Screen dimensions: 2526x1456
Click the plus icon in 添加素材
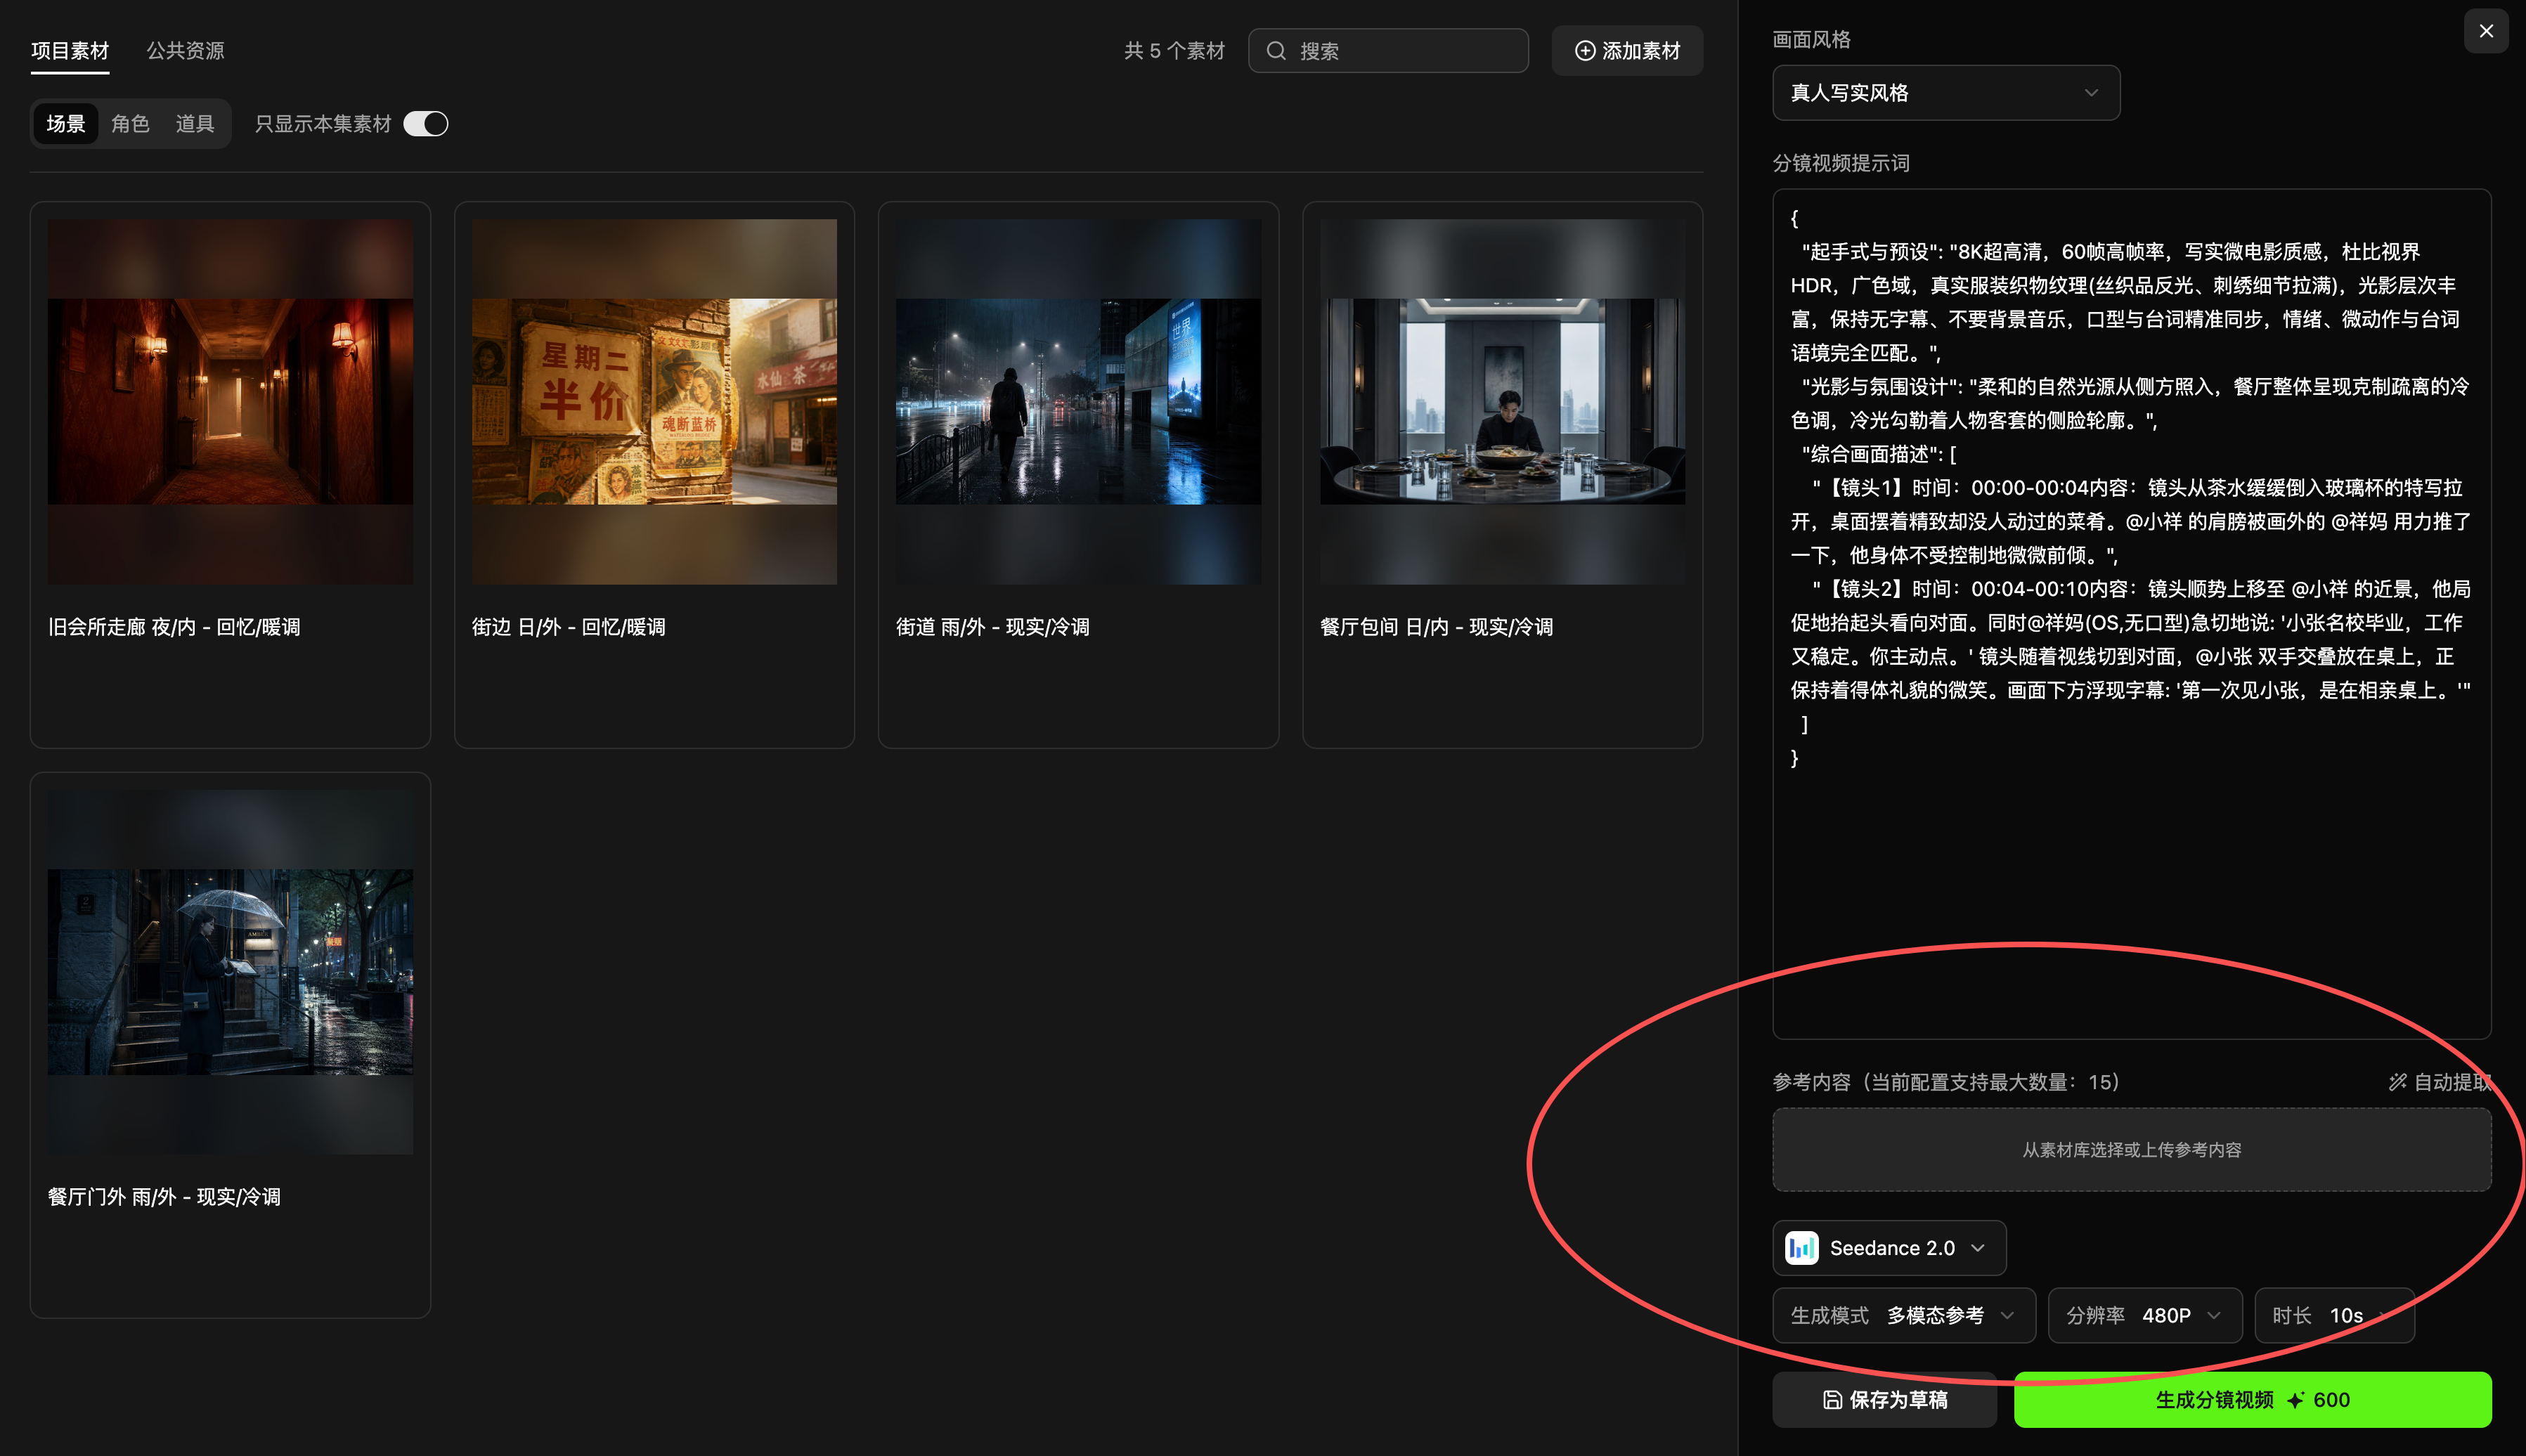point(1585,51)
